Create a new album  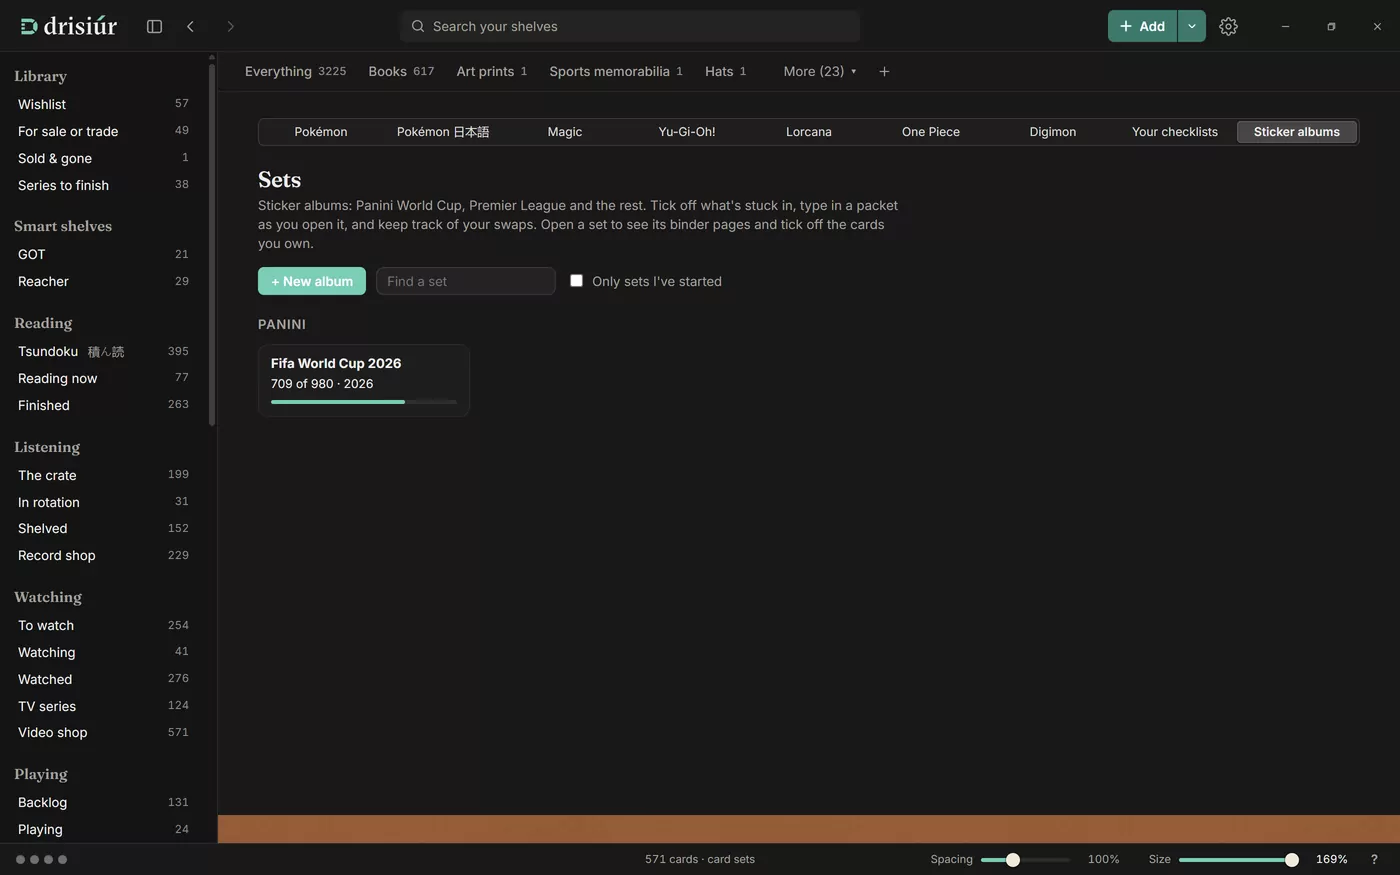(312, 281)
